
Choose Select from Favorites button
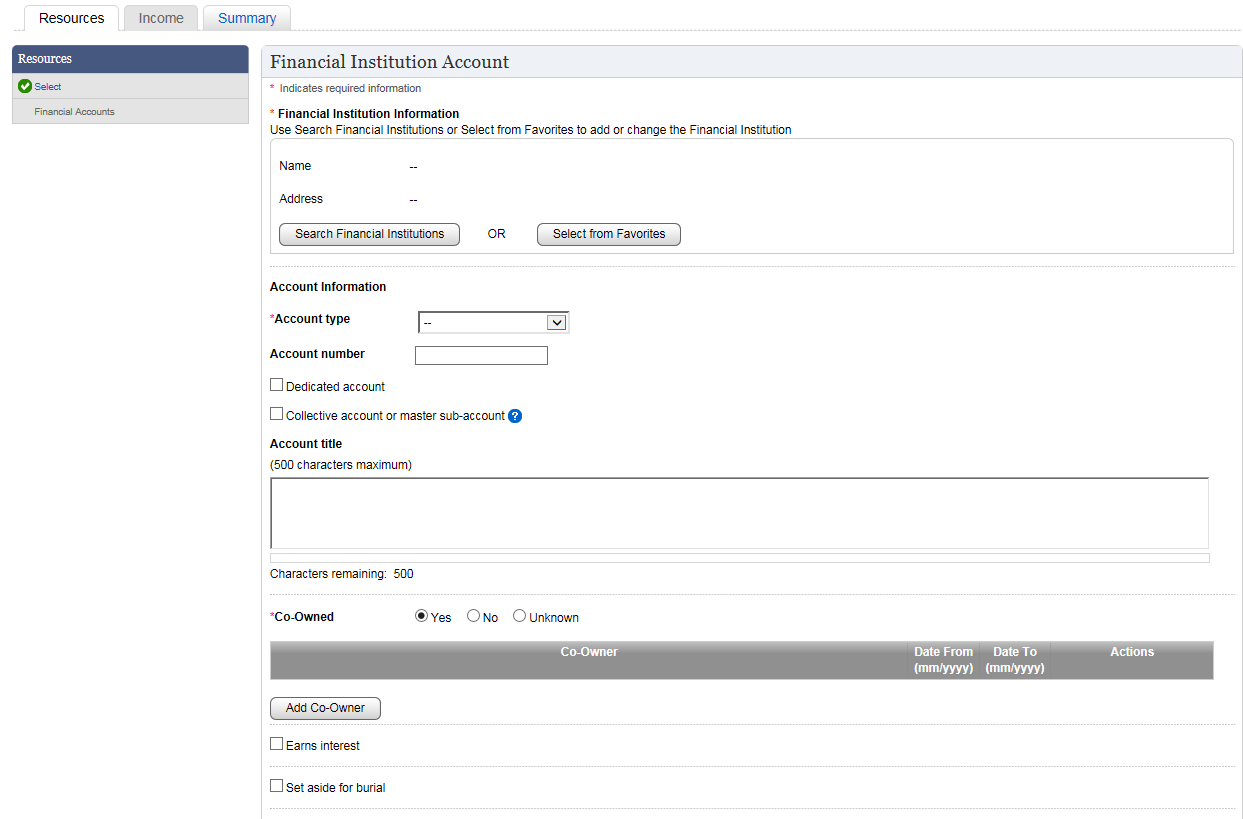point(609,234)
